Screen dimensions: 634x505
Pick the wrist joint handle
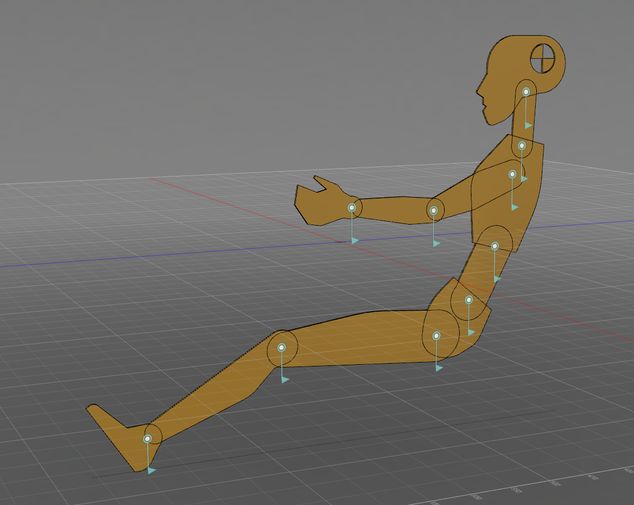pyautogui.click(x=352, y=208)
